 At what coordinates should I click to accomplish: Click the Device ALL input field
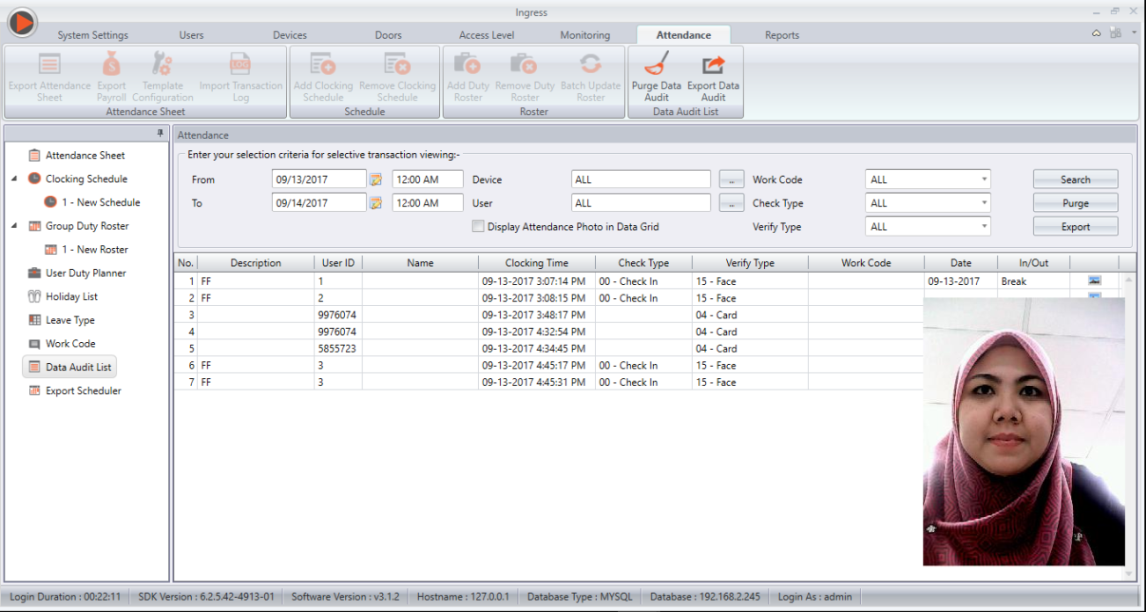coord(640,179)
